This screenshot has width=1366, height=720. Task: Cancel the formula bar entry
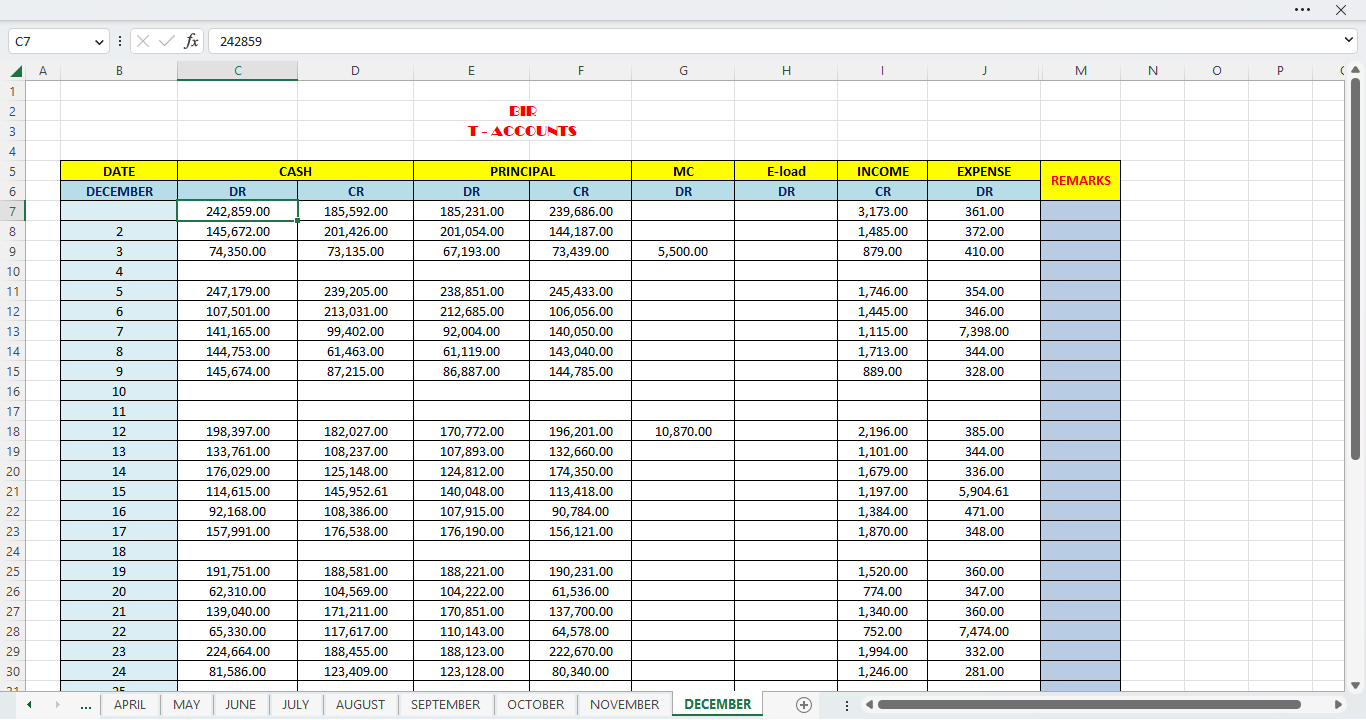[143, 41]
